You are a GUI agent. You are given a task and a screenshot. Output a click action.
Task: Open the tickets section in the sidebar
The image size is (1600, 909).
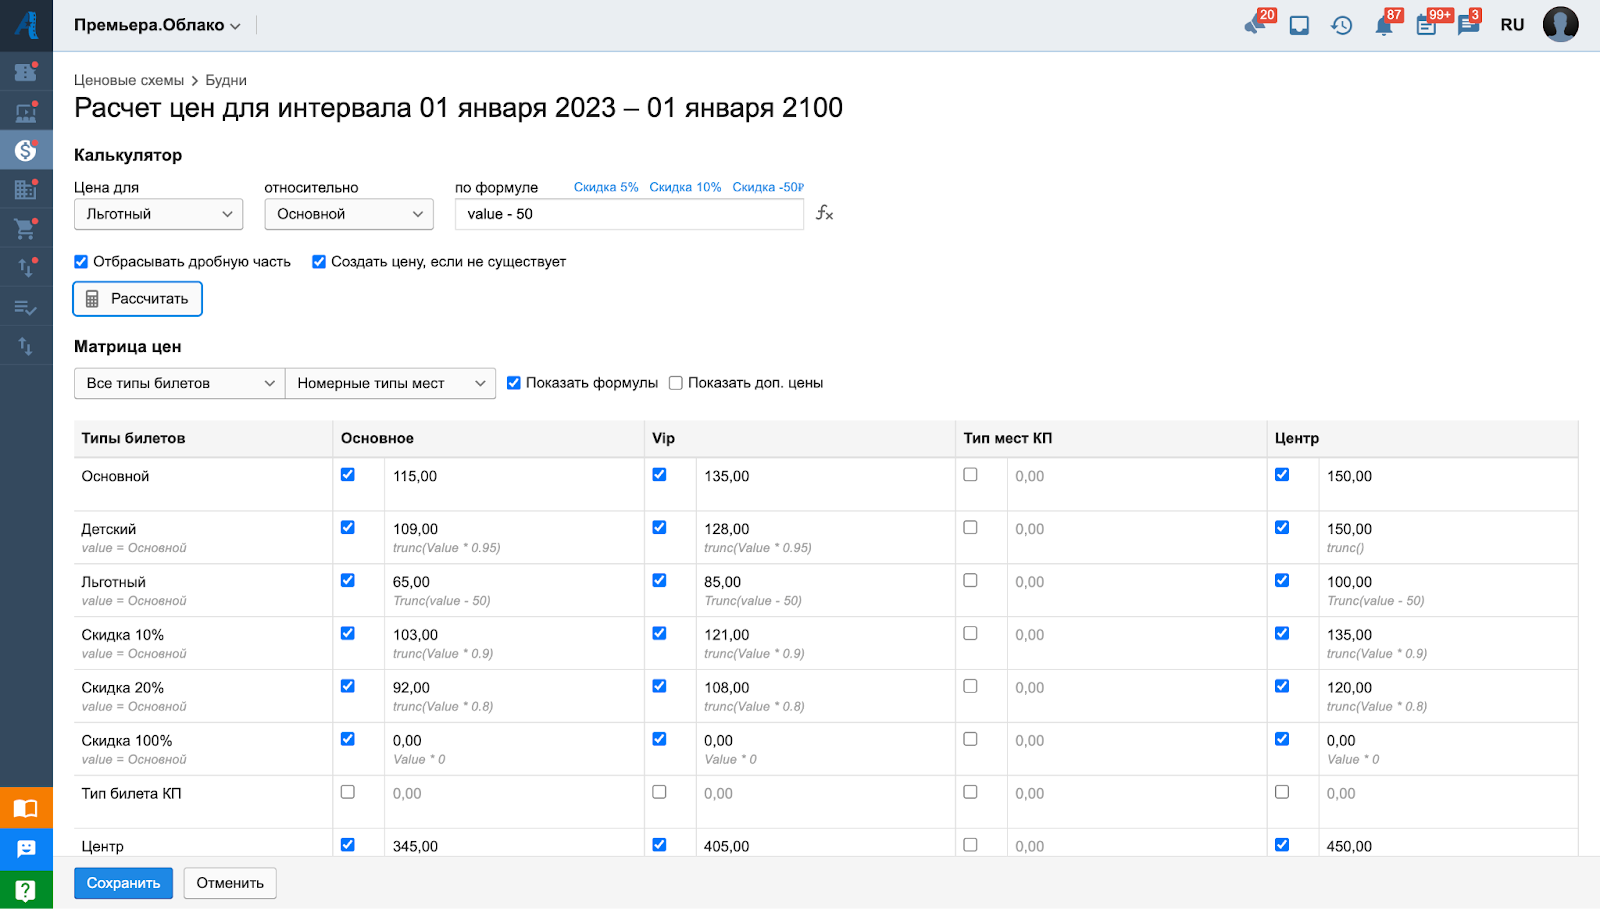25,72
